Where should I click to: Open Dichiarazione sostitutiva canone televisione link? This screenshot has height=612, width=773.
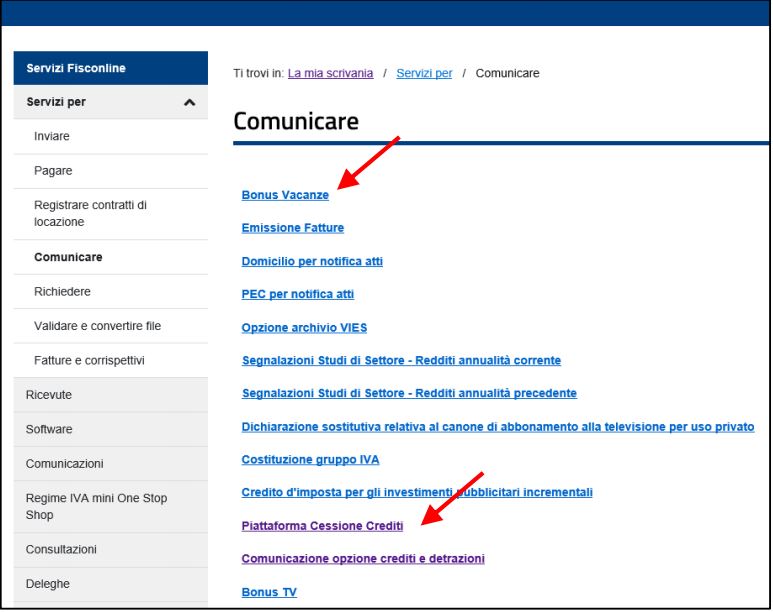[498, 427]
